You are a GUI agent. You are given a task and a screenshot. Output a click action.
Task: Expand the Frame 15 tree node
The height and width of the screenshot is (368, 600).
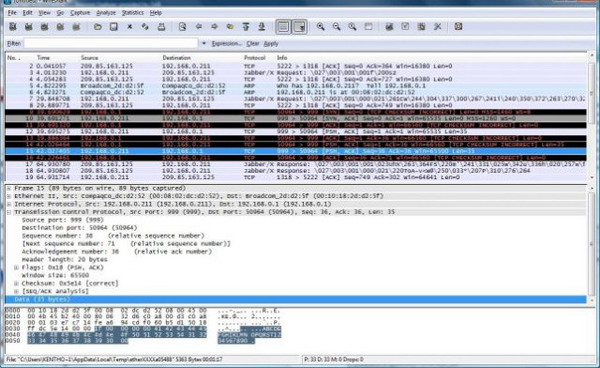9,188
